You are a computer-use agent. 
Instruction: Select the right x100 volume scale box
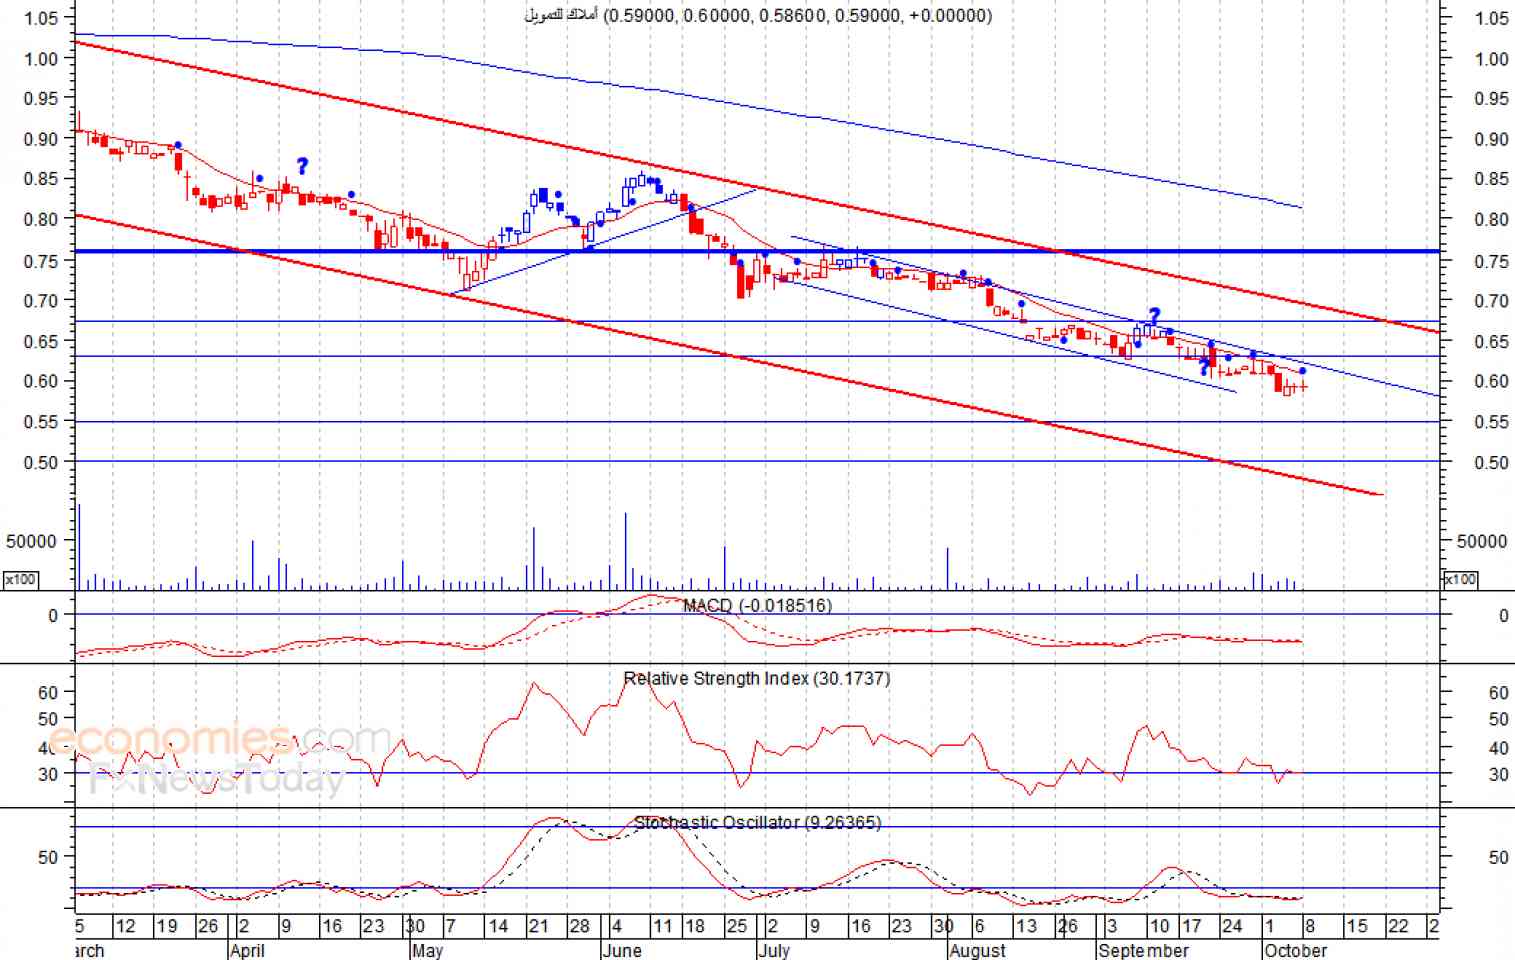point(1460,579)
